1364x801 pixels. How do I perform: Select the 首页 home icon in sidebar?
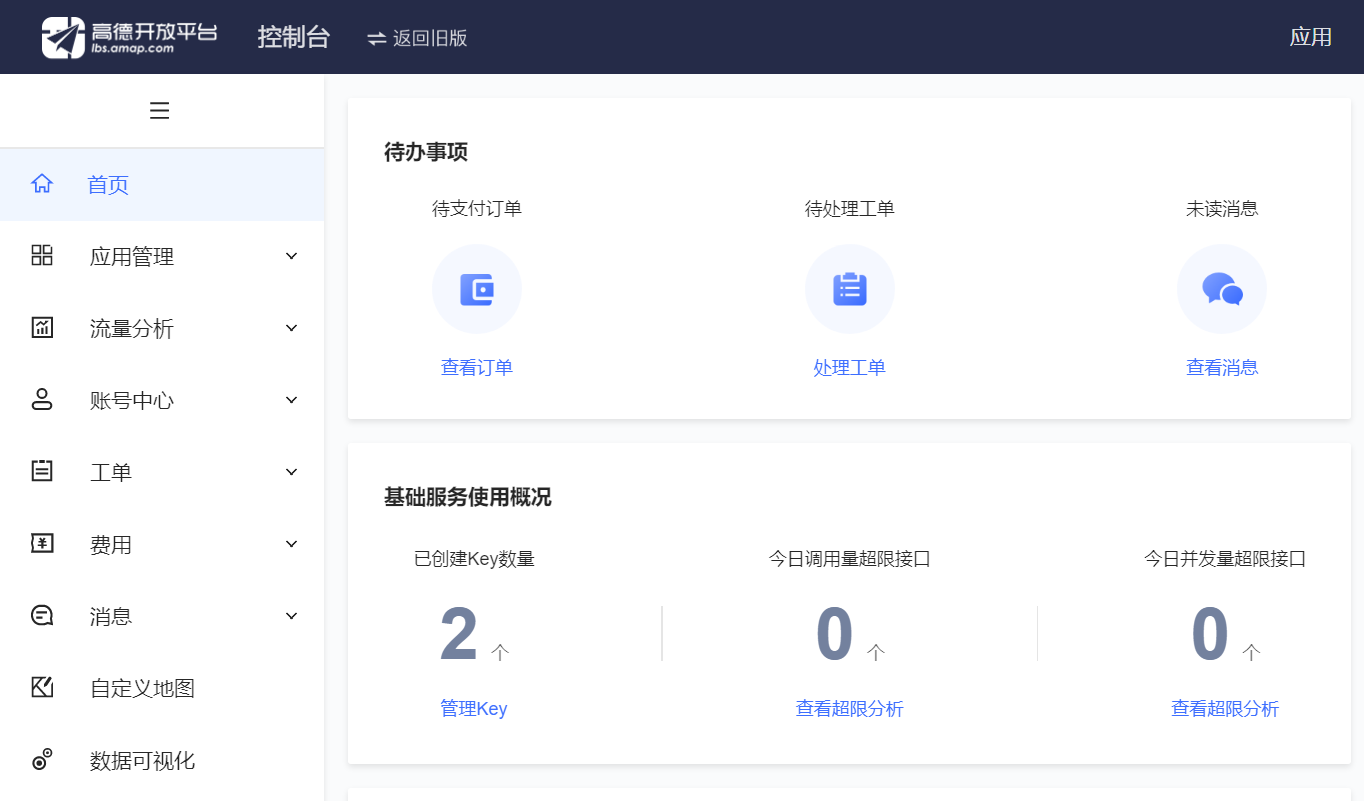coord(41,183)
